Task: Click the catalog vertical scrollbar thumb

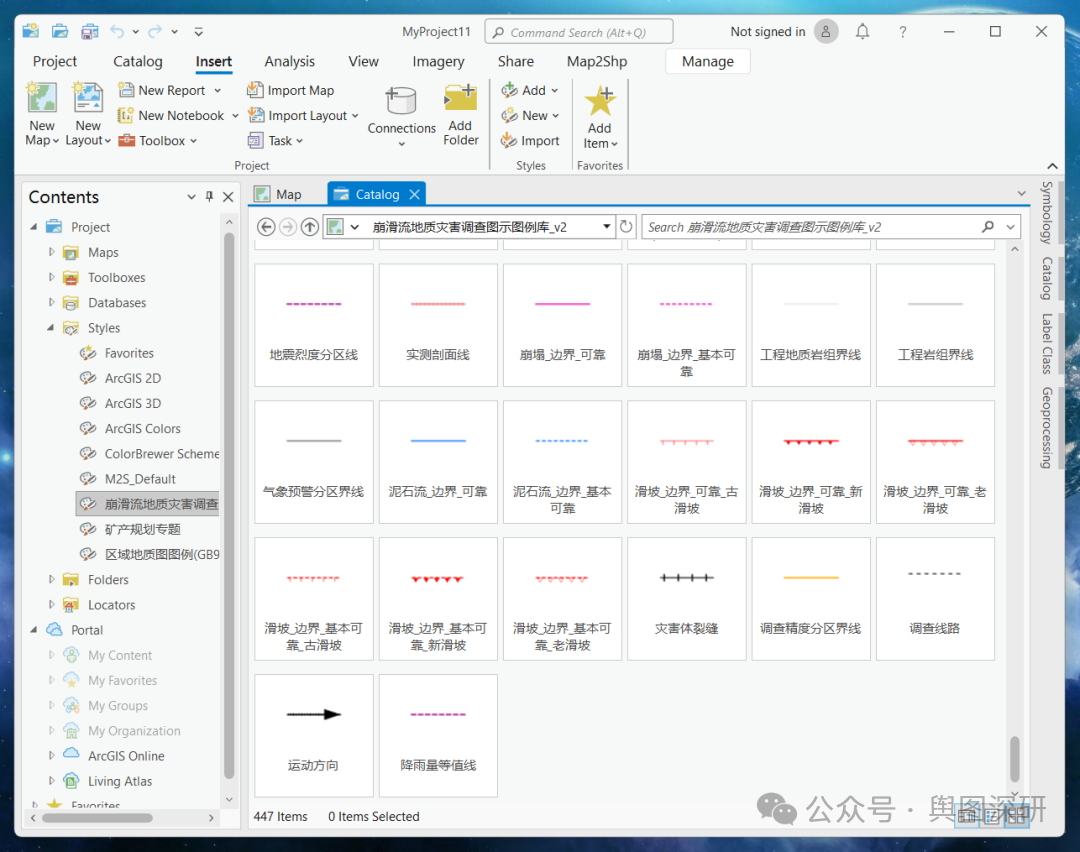Action: click(x=1015, y=758)
